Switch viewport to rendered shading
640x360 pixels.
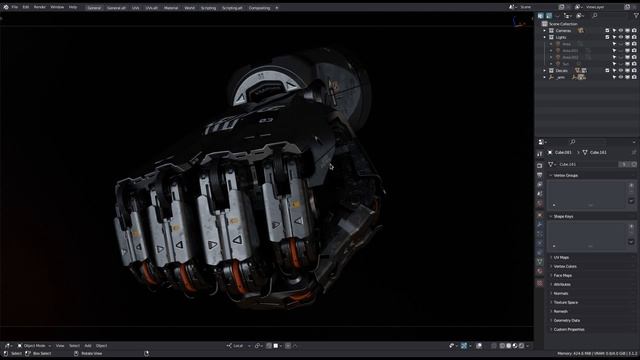pos(522,346)
